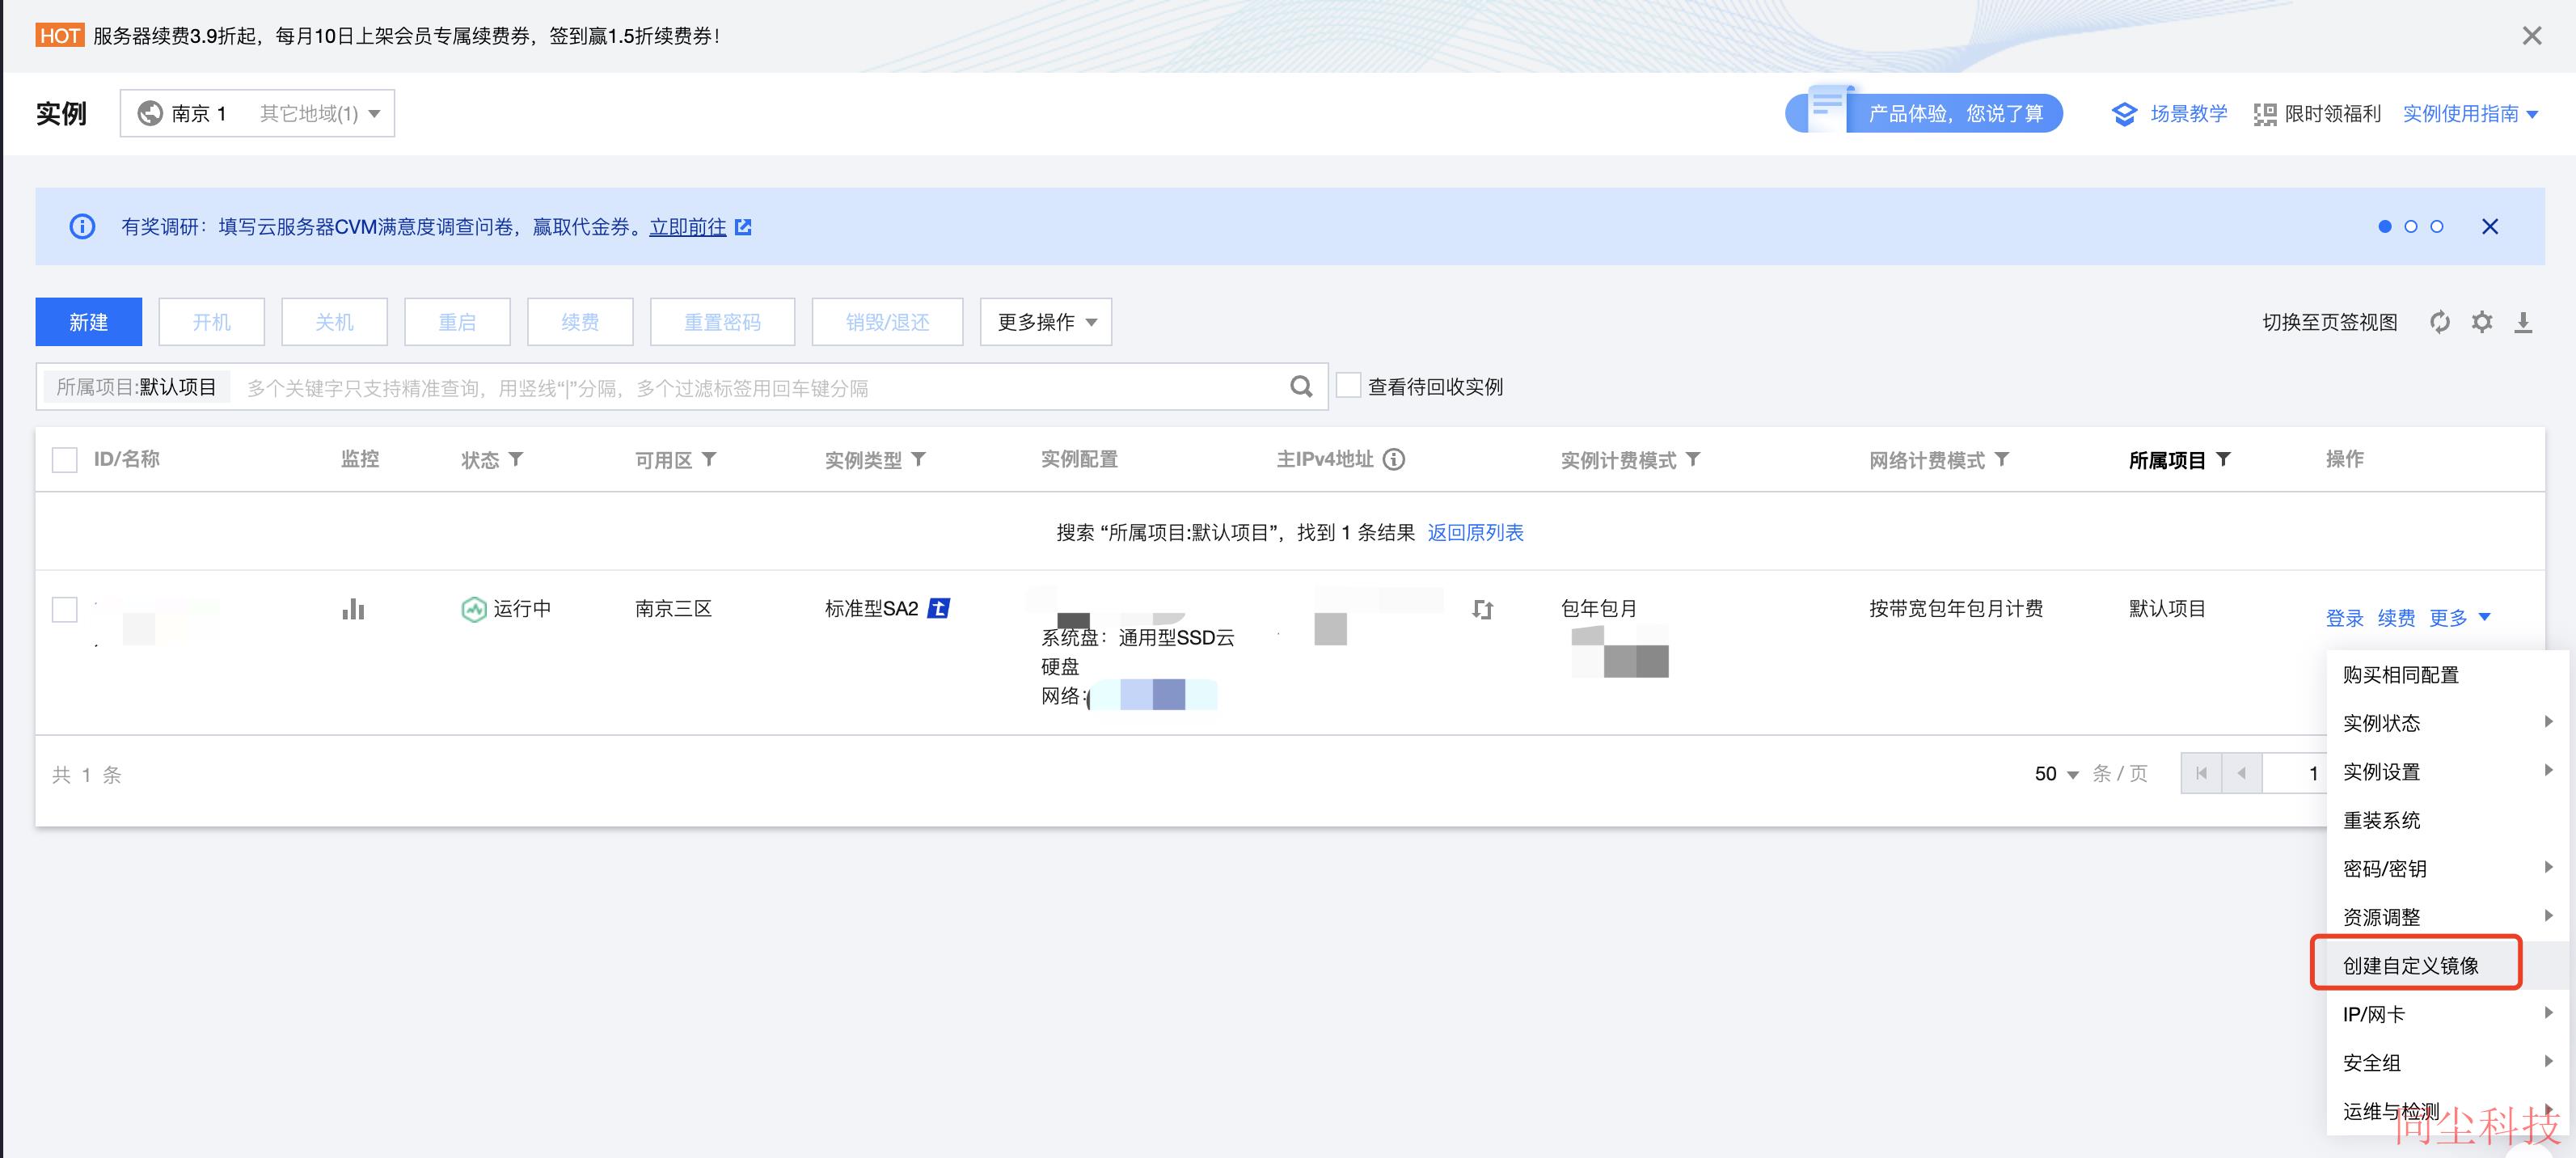Click the row's 续费 link
2576x1158 pixels.
click(2397, 618)
